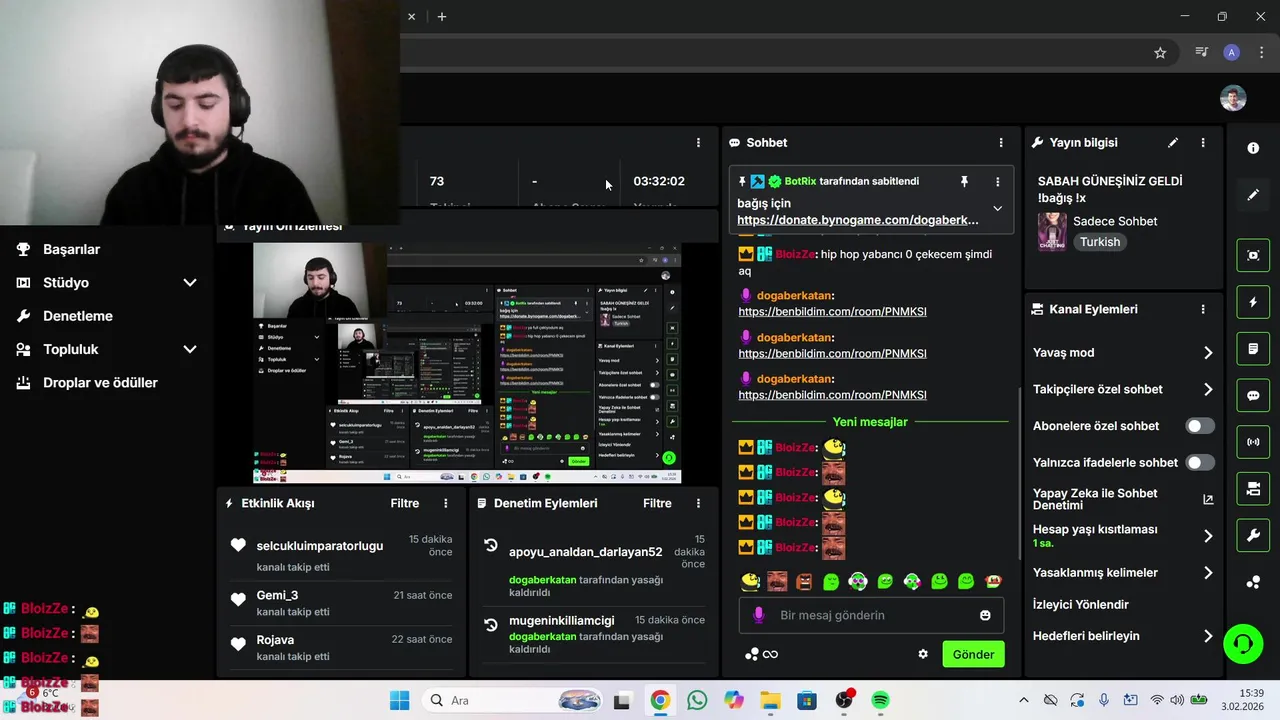Click follower Rojava in activity feed
The image size is (1280, 720).
pos(275,640)
